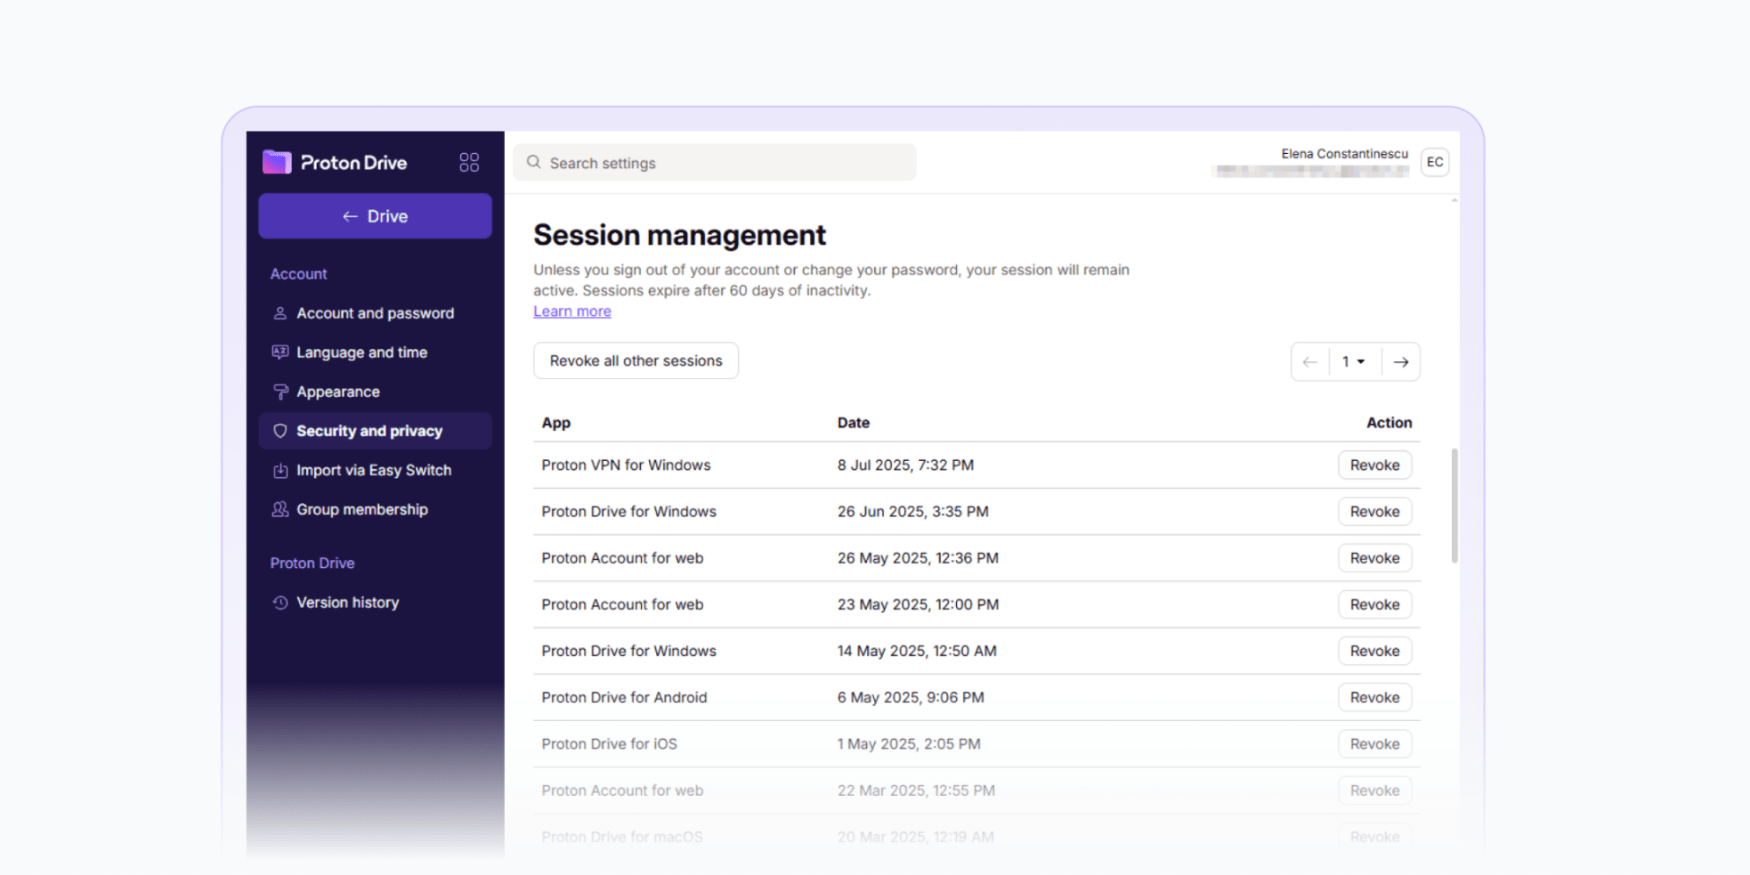The width and height of the screenshot is (1750, 875).
Task: Revoke the 22 Mar 2025 Account for web session
Action: [x=1375, y=790]
